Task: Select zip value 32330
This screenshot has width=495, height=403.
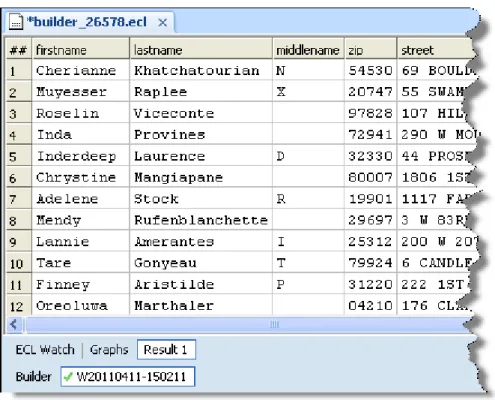Action: pyautogui.click(x=371, y=156)
